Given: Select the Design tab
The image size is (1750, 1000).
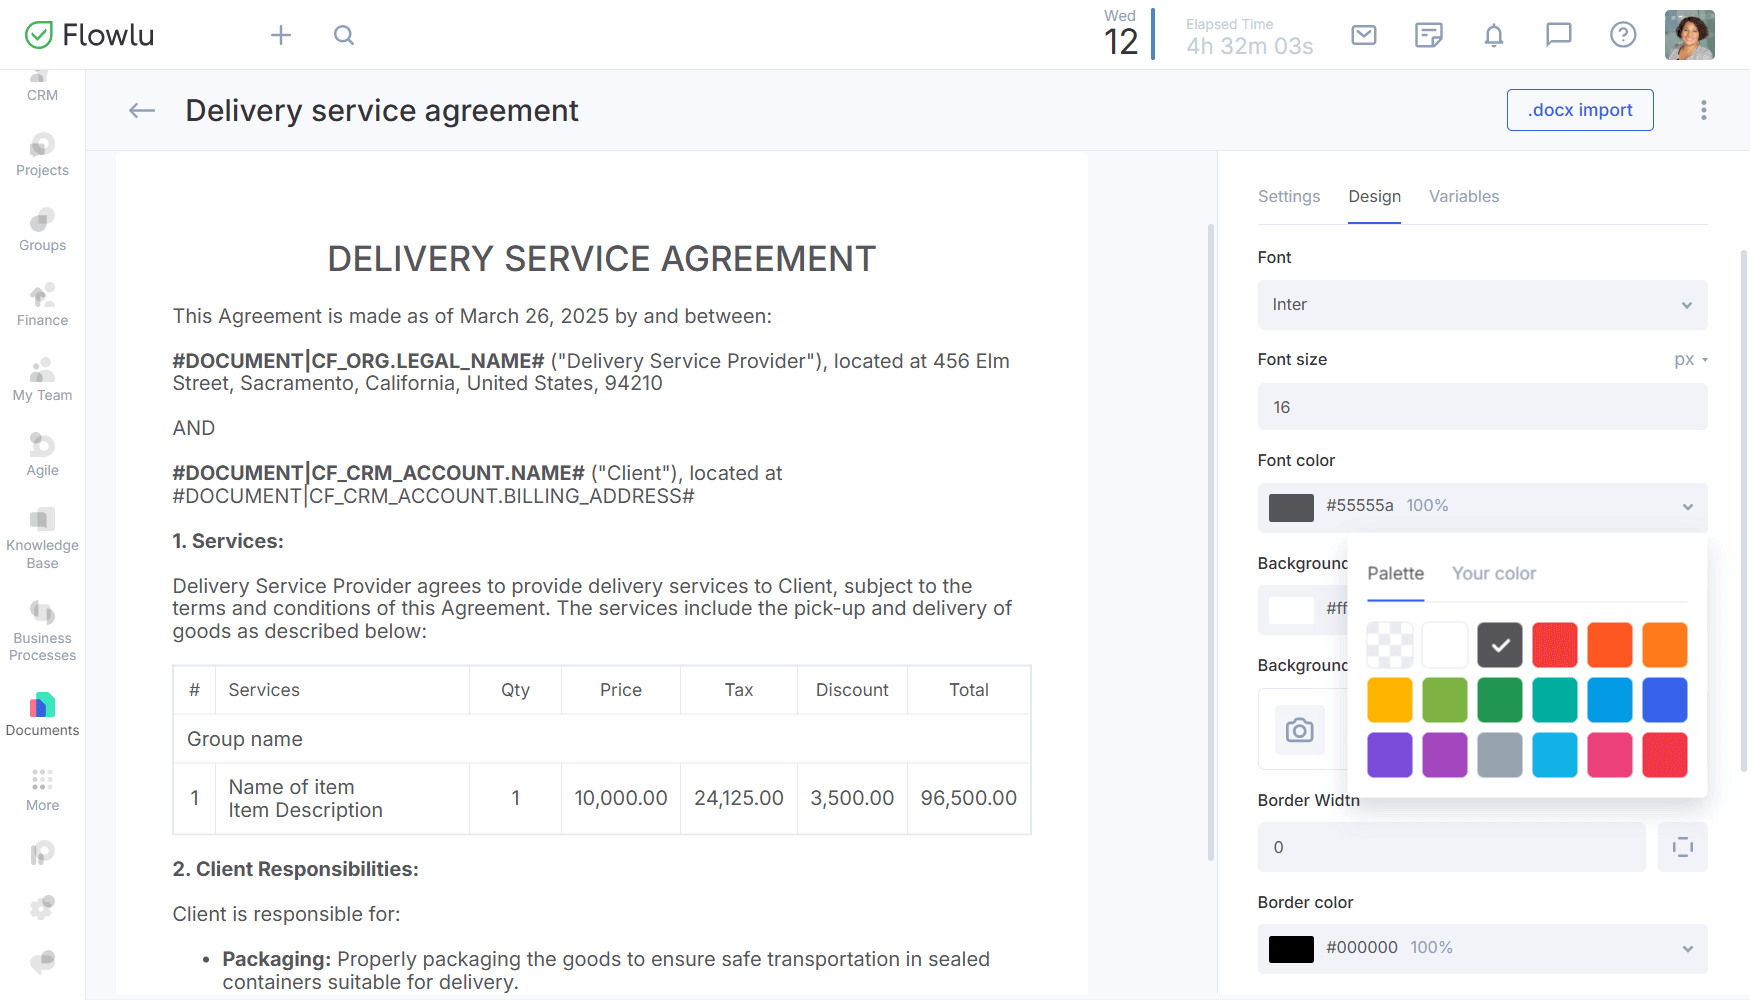Looking at the screenshot, I should click(1374, 196).
